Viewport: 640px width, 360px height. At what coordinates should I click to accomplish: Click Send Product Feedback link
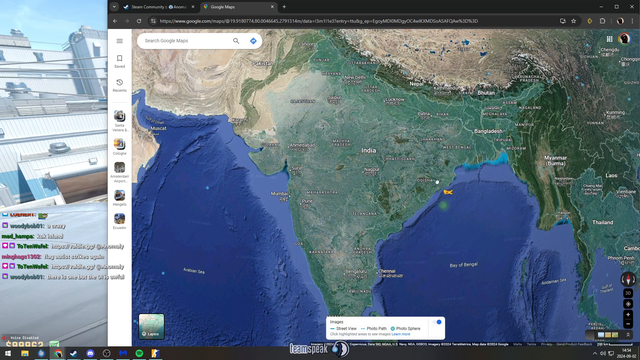click(574, 344)
